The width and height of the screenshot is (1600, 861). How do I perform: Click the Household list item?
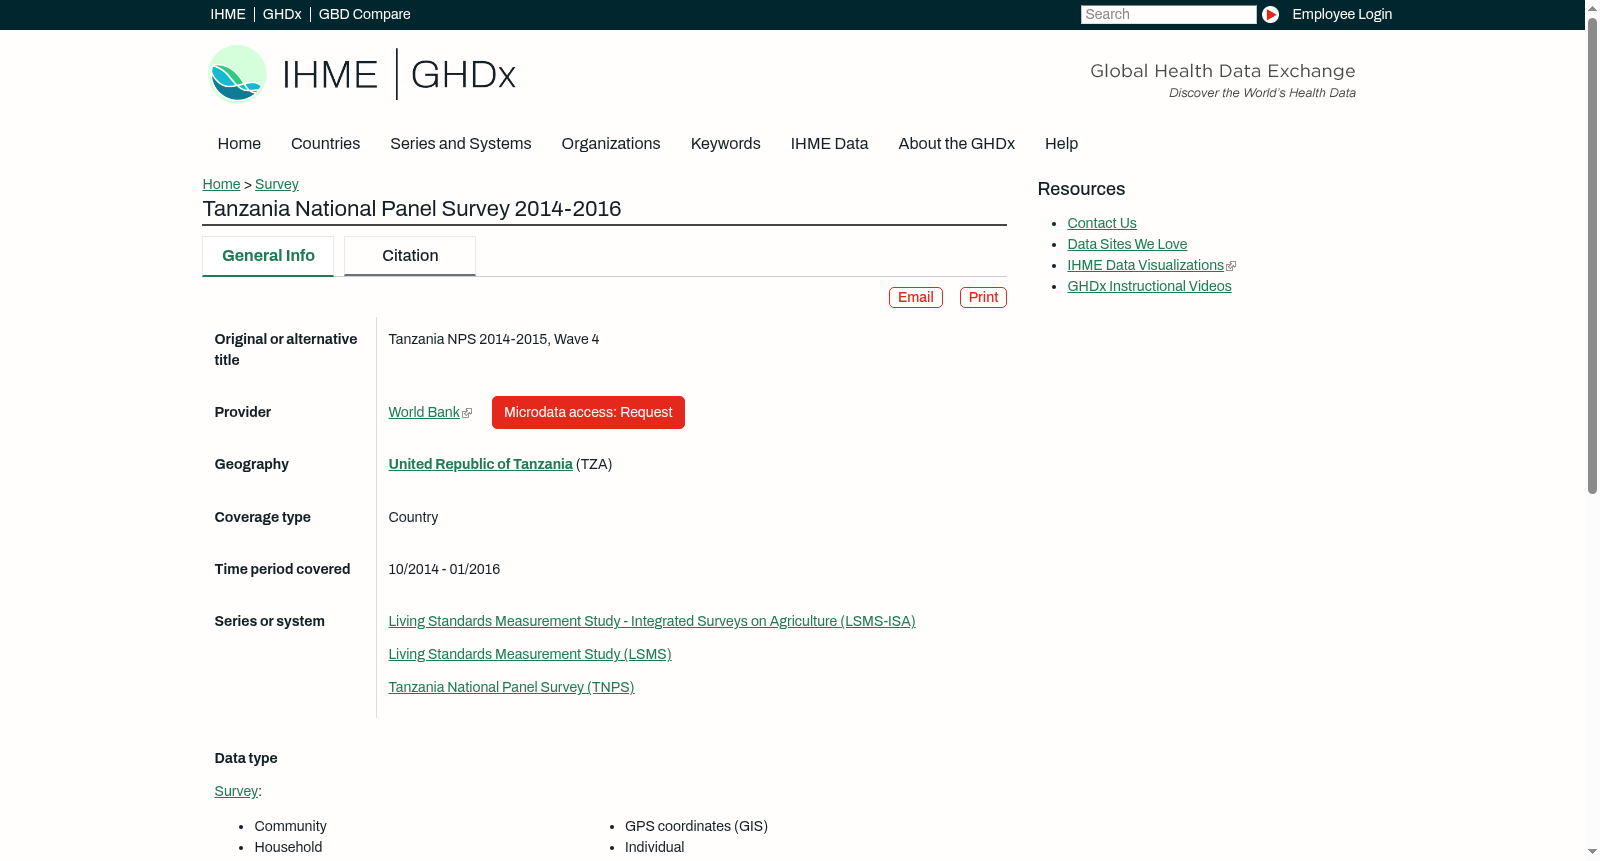coord(288,847)
